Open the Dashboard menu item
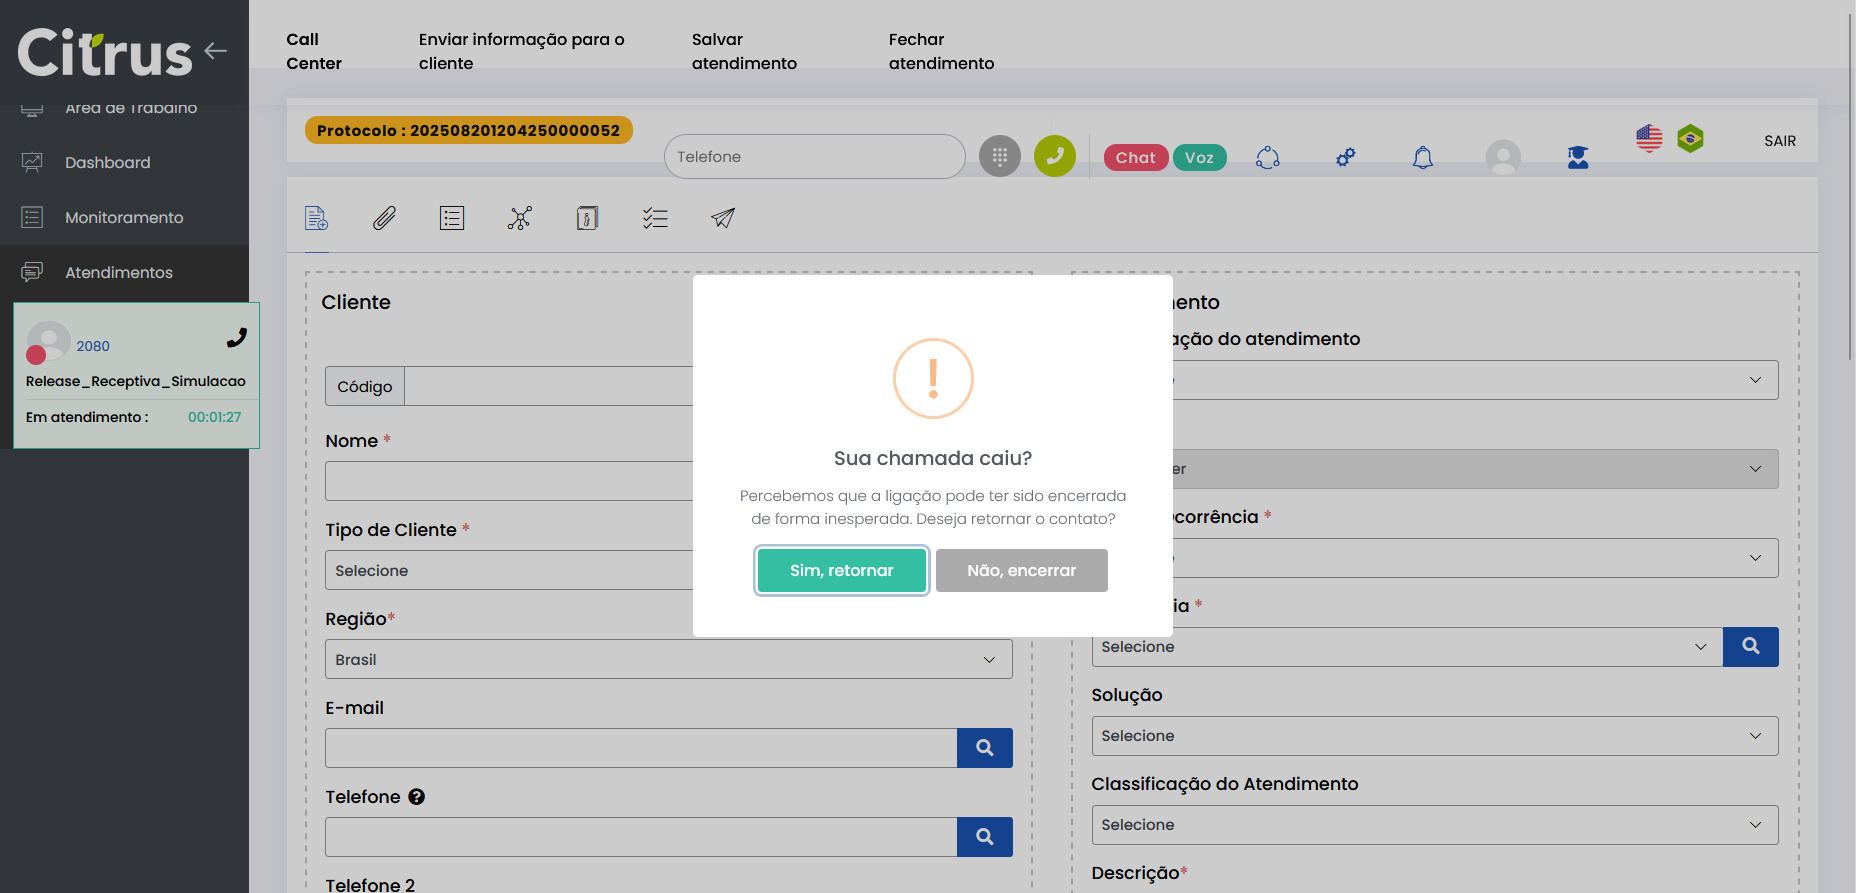 (108, 162)
